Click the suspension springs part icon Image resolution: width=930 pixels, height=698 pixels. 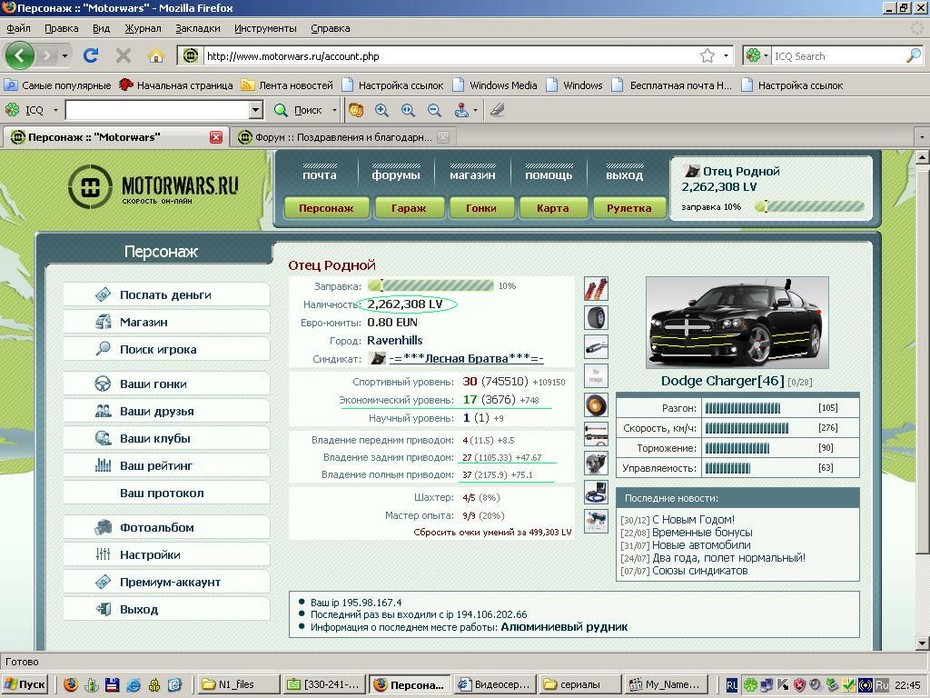[595, 290]
